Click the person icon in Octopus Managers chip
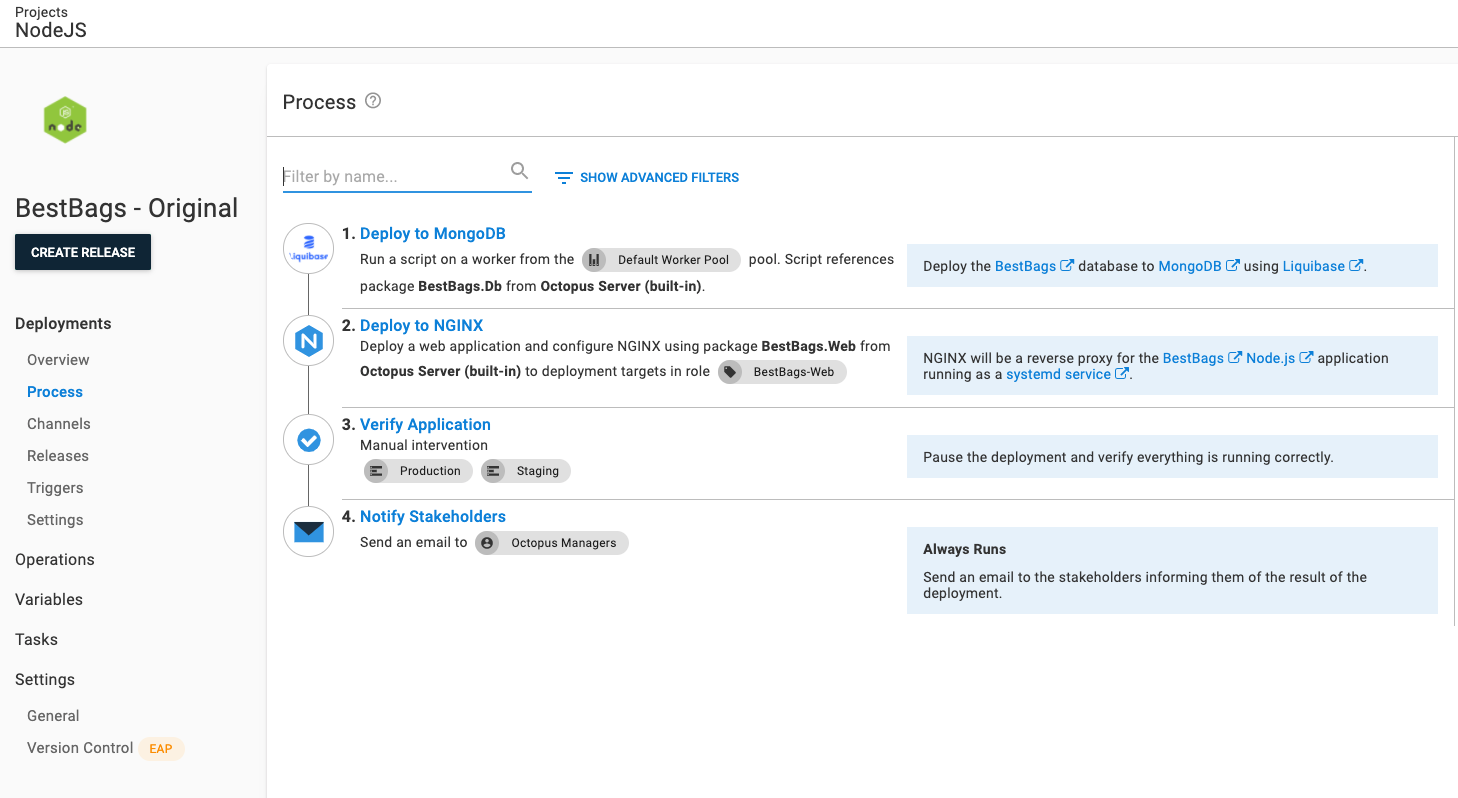This screenshot has width=1458, height=798. 487,543
